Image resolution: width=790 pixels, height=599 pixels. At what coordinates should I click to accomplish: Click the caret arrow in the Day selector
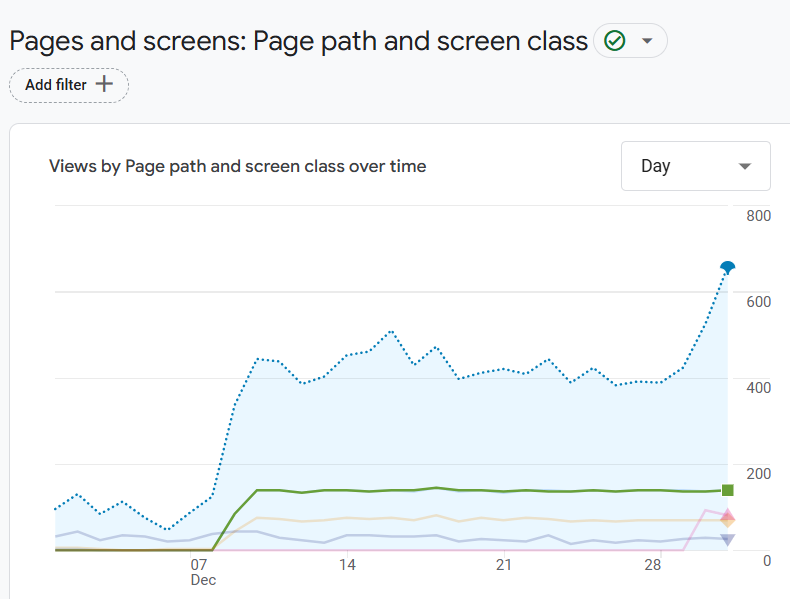[x=744, y=166]
